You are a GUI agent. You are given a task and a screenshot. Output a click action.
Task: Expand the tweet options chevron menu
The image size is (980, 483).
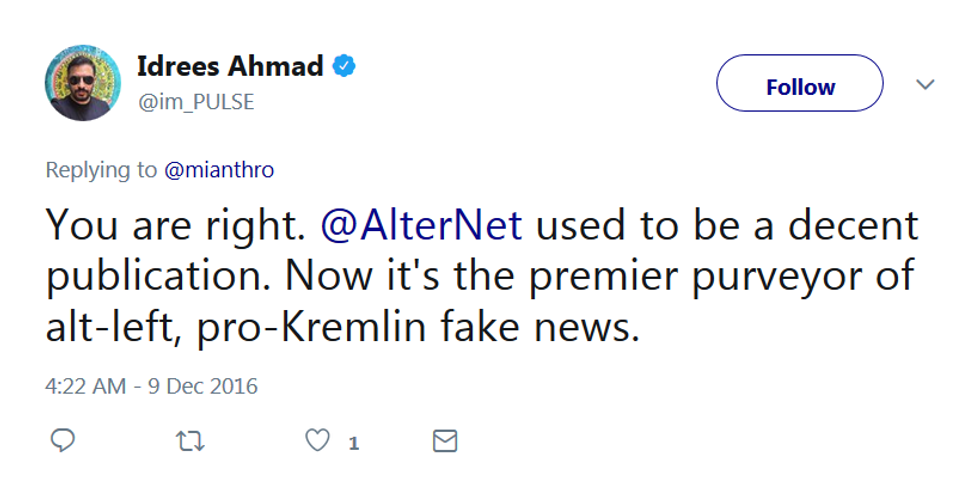coord(925,85)
